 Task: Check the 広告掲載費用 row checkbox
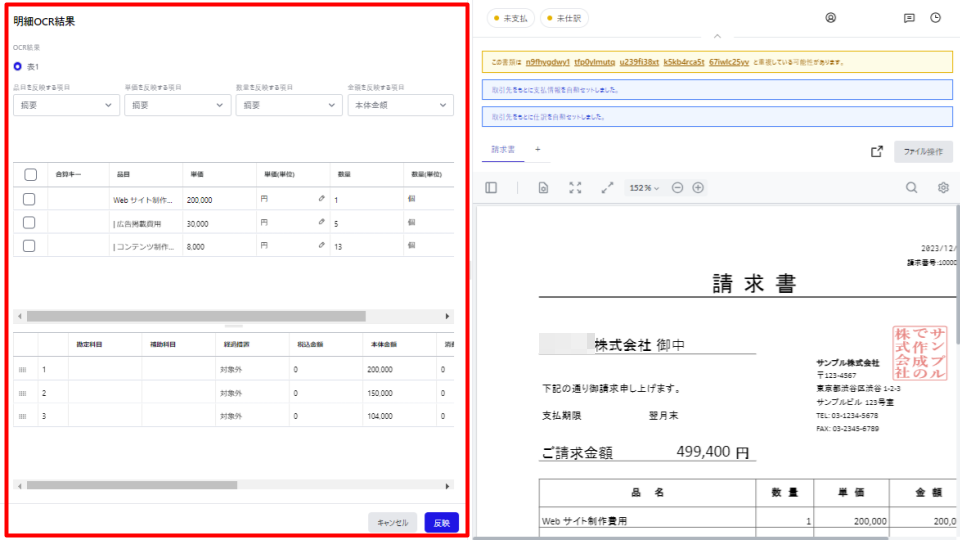tap(29, 222)
